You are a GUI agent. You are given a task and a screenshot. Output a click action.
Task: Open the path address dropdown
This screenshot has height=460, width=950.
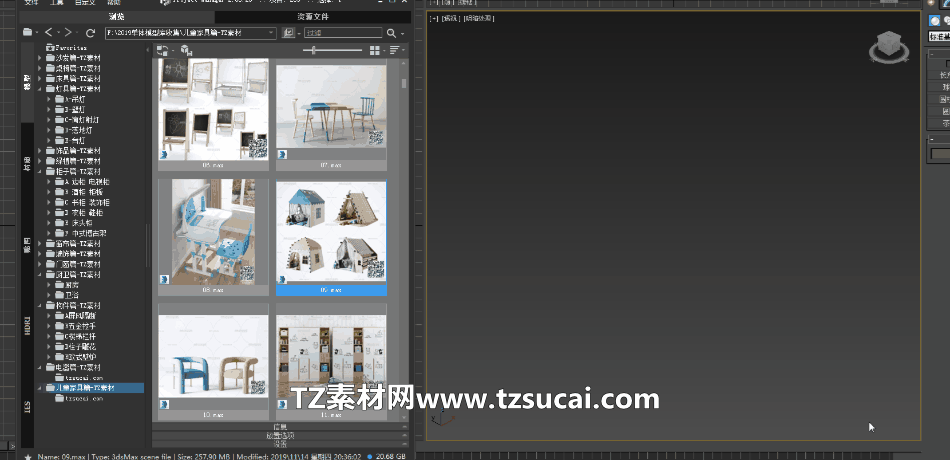(272, 33)
